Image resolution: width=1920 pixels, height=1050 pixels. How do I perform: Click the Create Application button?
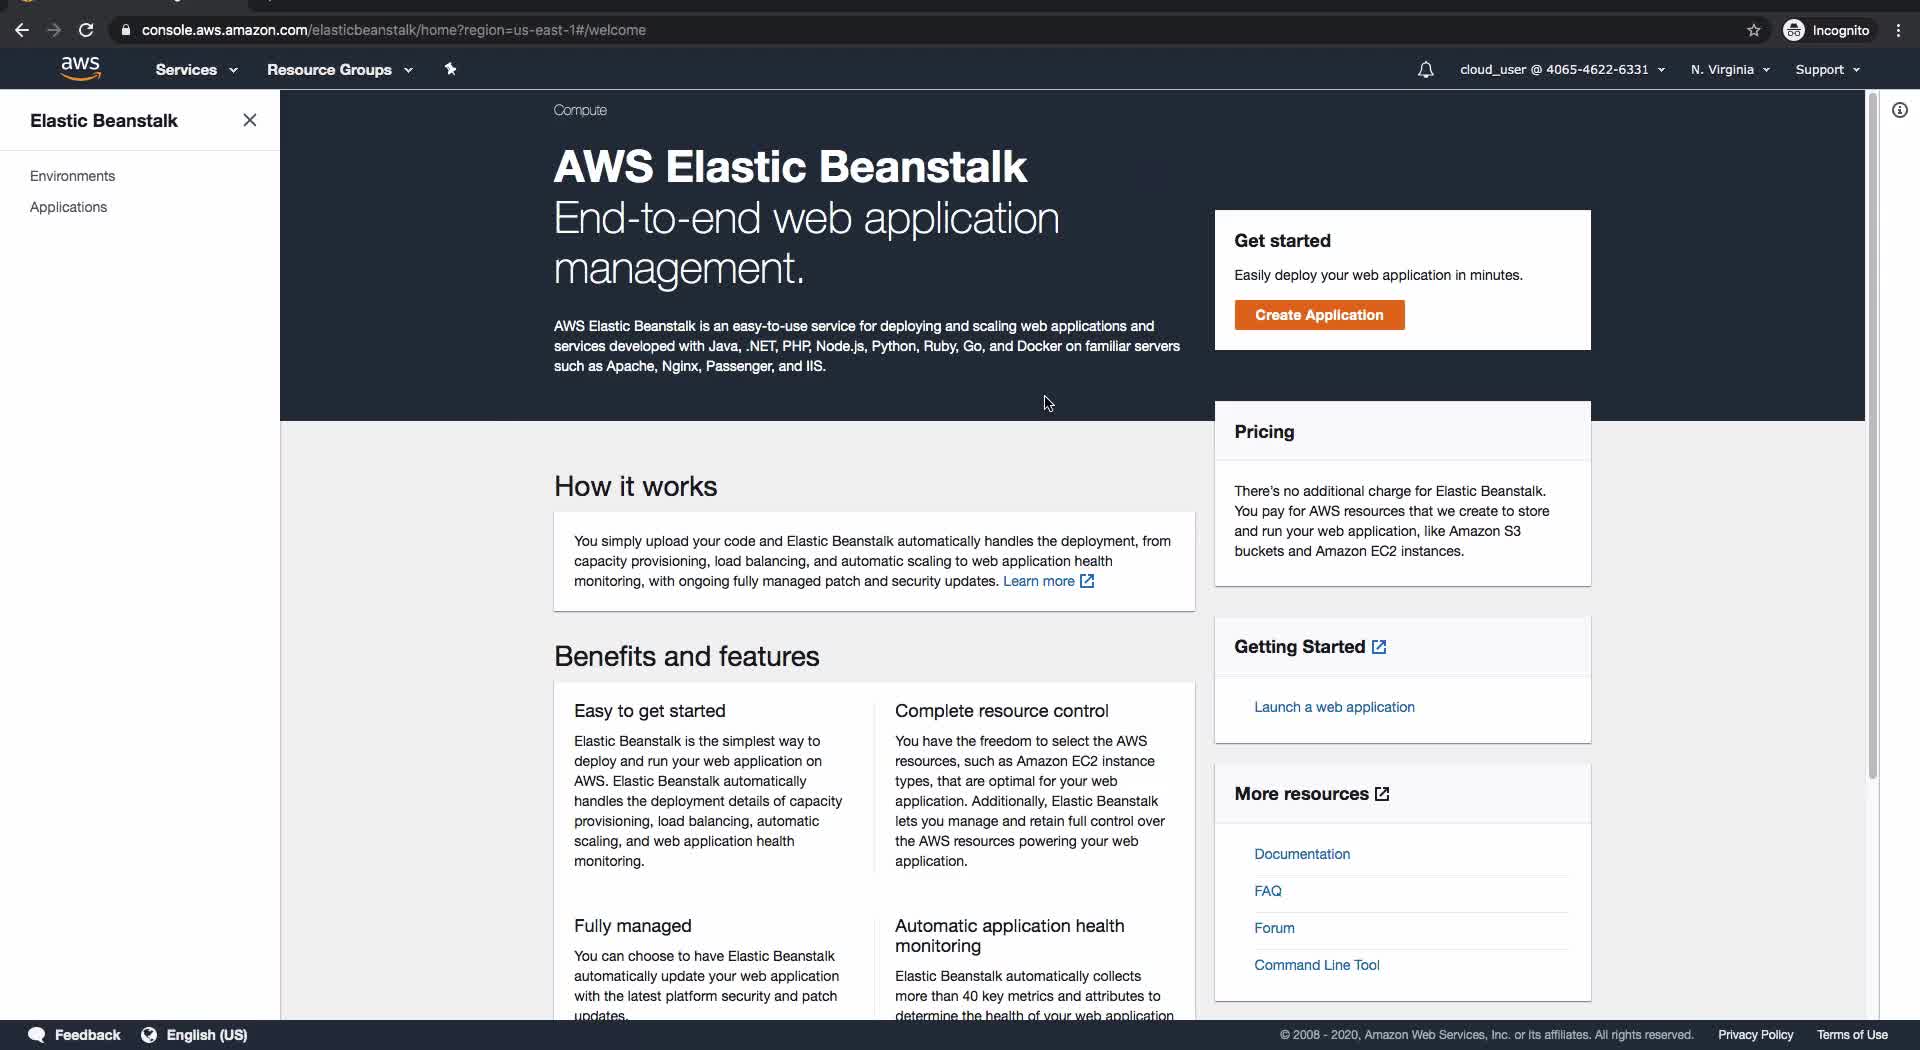[x=1319, y=315]
